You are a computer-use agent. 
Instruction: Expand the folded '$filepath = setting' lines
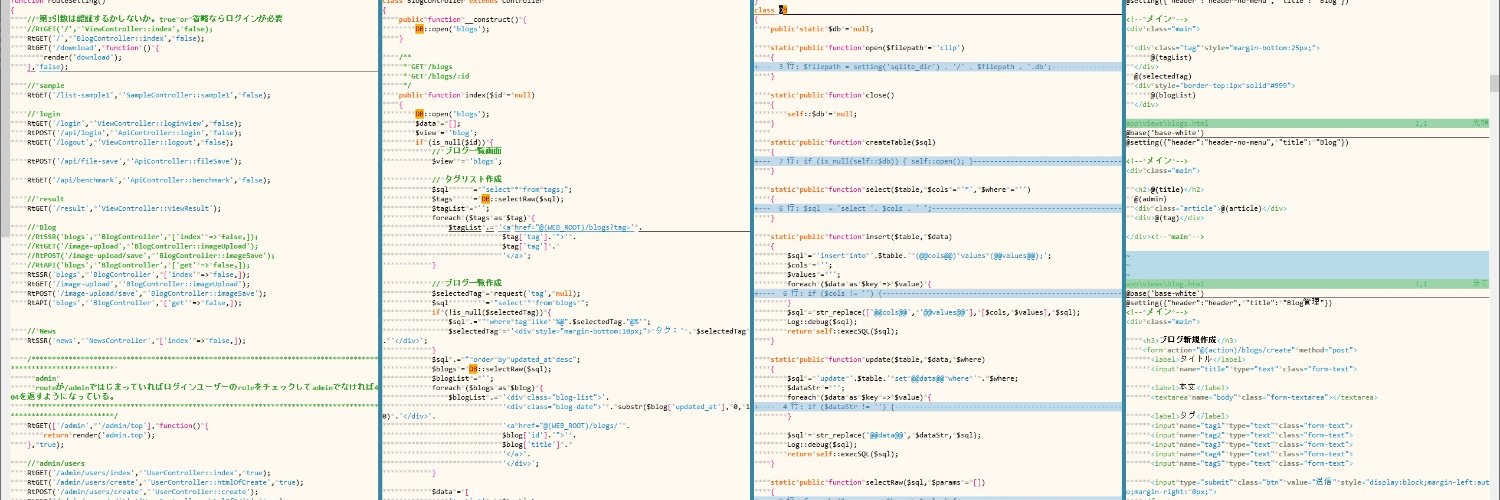click(x=938, y=66)
